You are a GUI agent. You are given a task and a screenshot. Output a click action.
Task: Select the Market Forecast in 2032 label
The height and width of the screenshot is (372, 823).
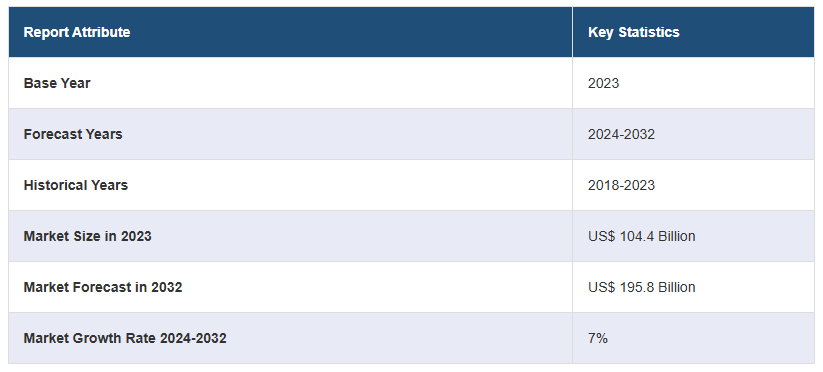[x=103, y=287]
